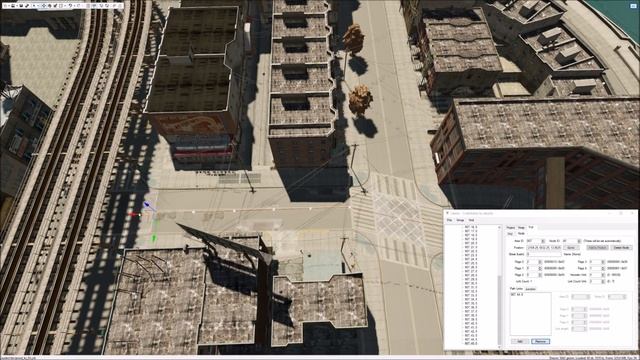Adjust the Flags 4 stepper arrows
Viewport: 640px width, 360px height.
[x=603, y=268]
